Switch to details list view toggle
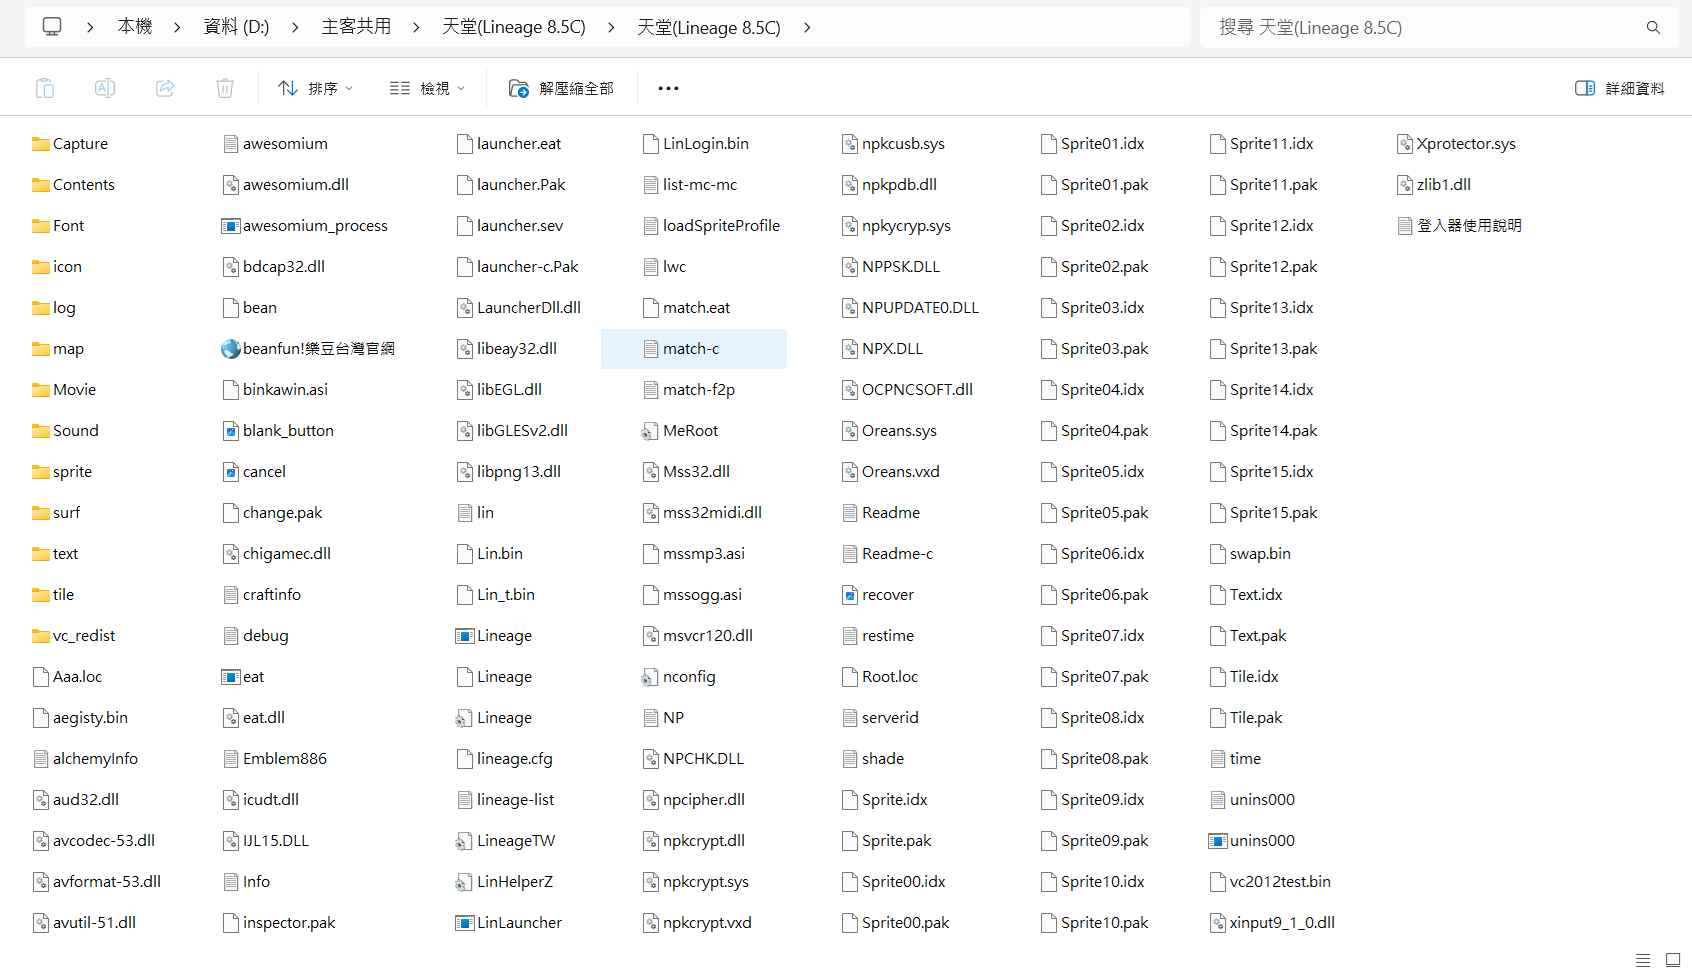The image size is (1692, 975). tap(1643, 960)
